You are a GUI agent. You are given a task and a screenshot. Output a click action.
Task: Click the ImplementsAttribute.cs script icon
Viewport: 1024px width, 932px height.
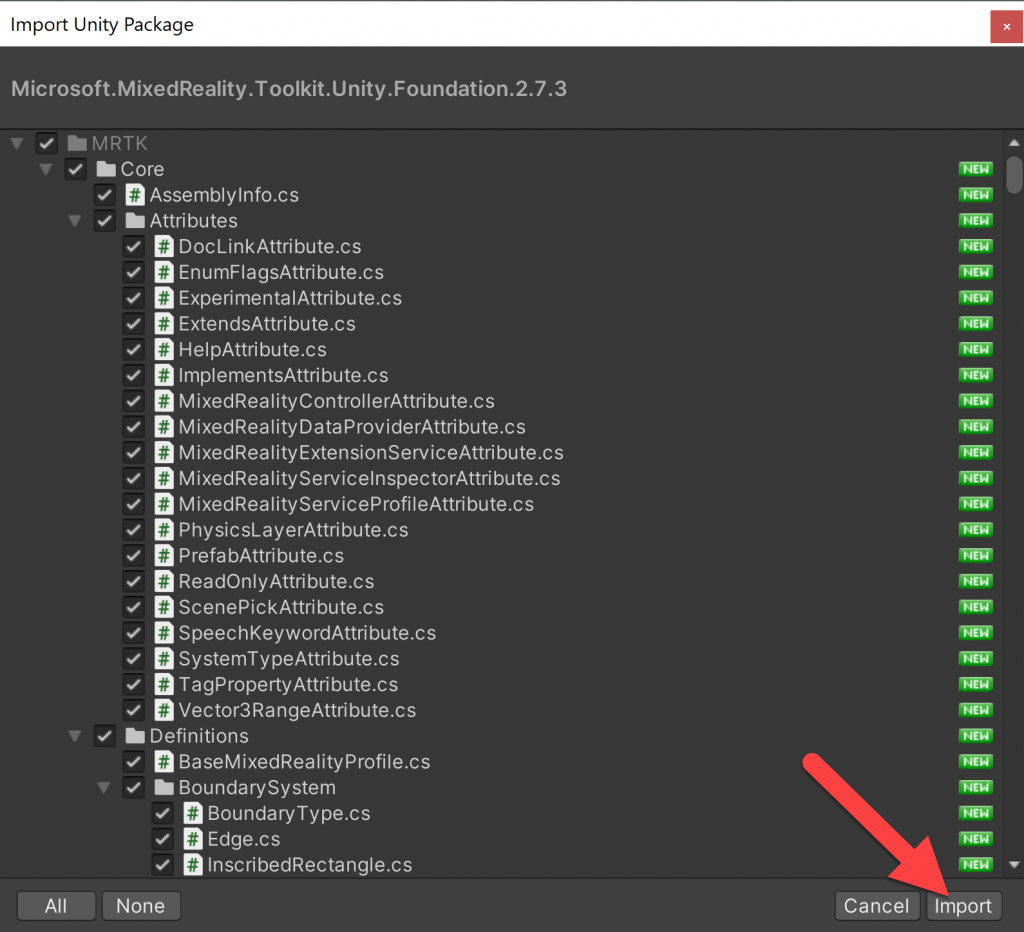(164, 376)
